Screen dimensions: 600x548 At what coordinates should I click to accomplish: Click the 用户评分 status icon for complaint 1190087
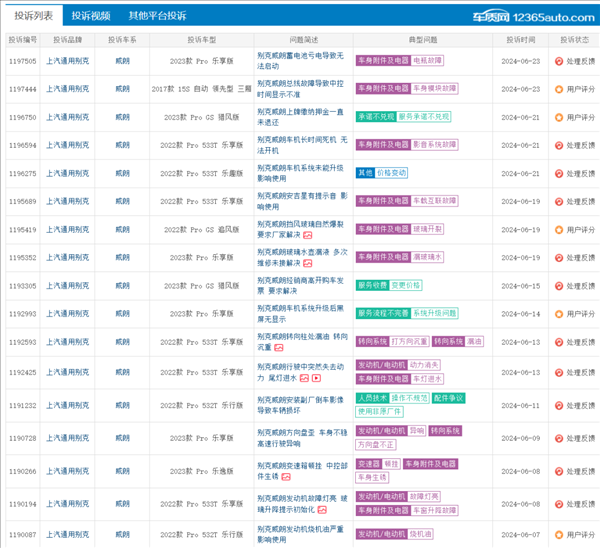point(558,535)
